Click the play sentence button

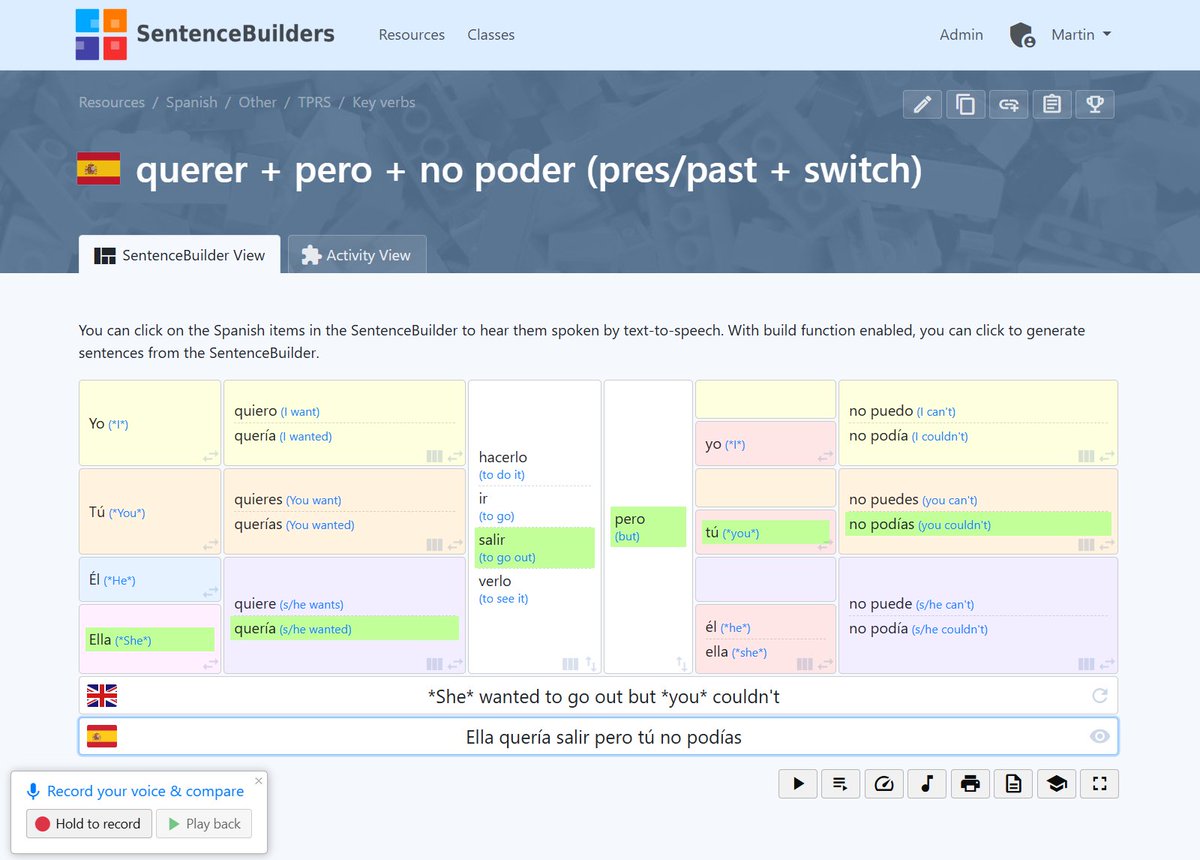pyautogui.click(x=798, y=784)
